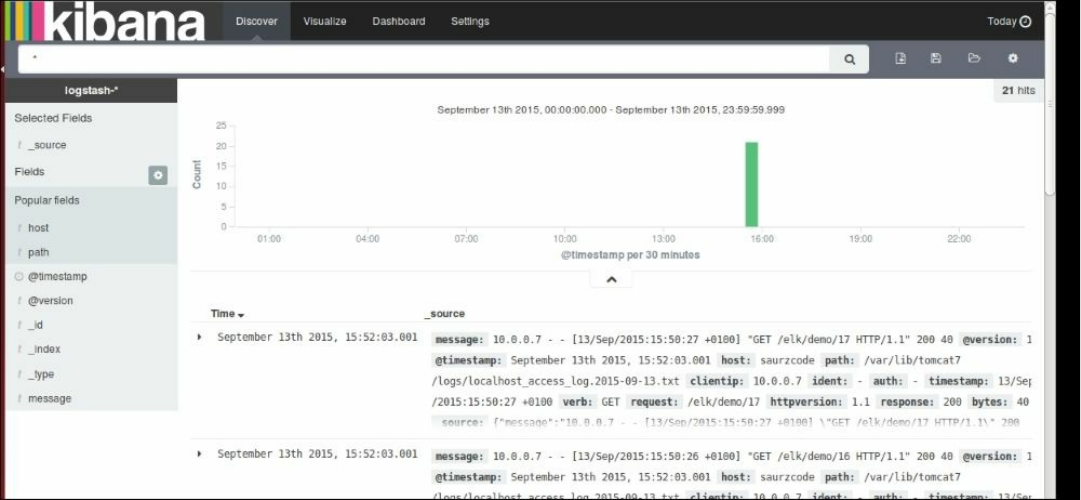The height and width of the screenshot is (500, 1081).
Task: Click the _source selected field
Action: [48, 146]
